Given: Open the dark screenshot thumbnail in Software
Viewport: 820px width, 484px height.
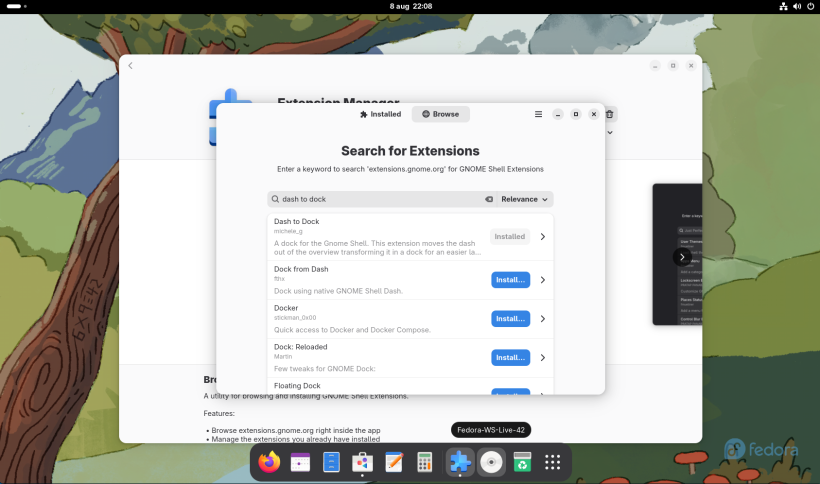Looking at the screenshot, I should pyautogui.click(x=678, y=255).
